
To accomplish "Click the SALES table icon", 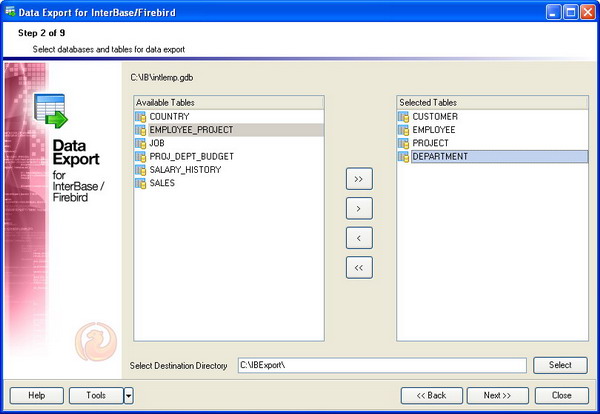I will pyautogui.click(x=140, y=183).
